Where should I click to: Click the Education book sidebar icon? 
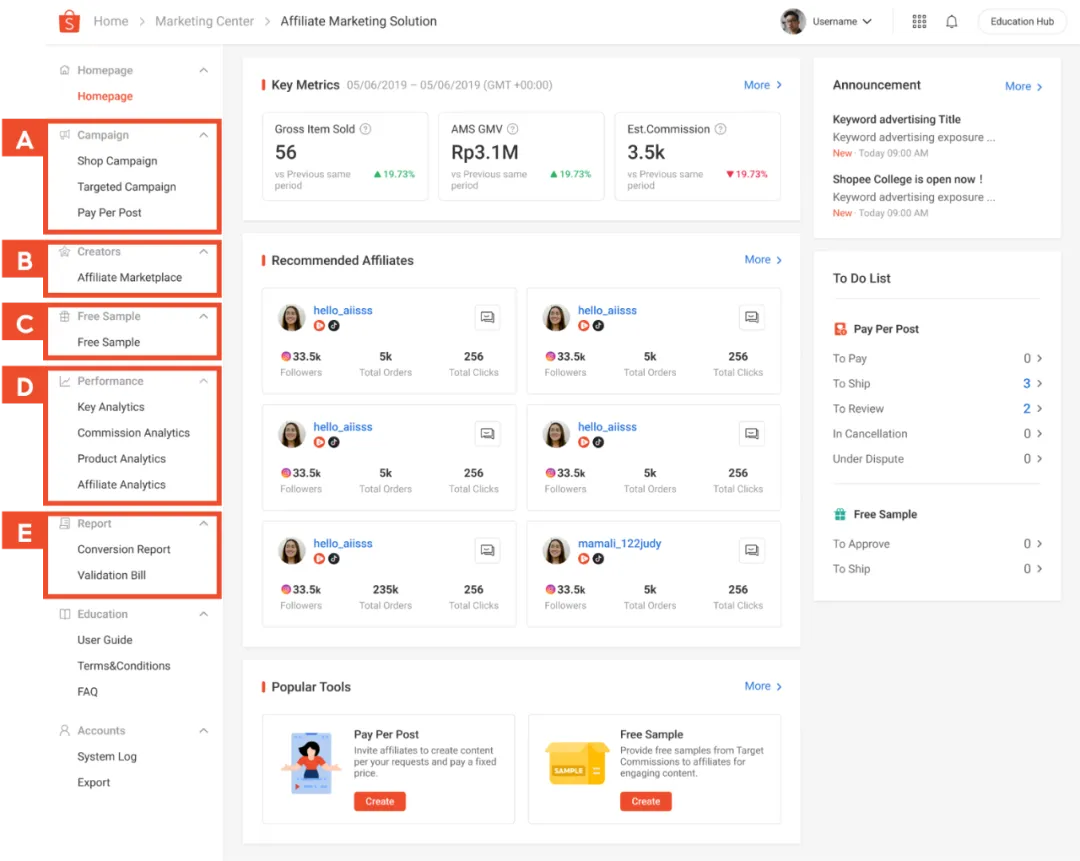tap(65, 614)
